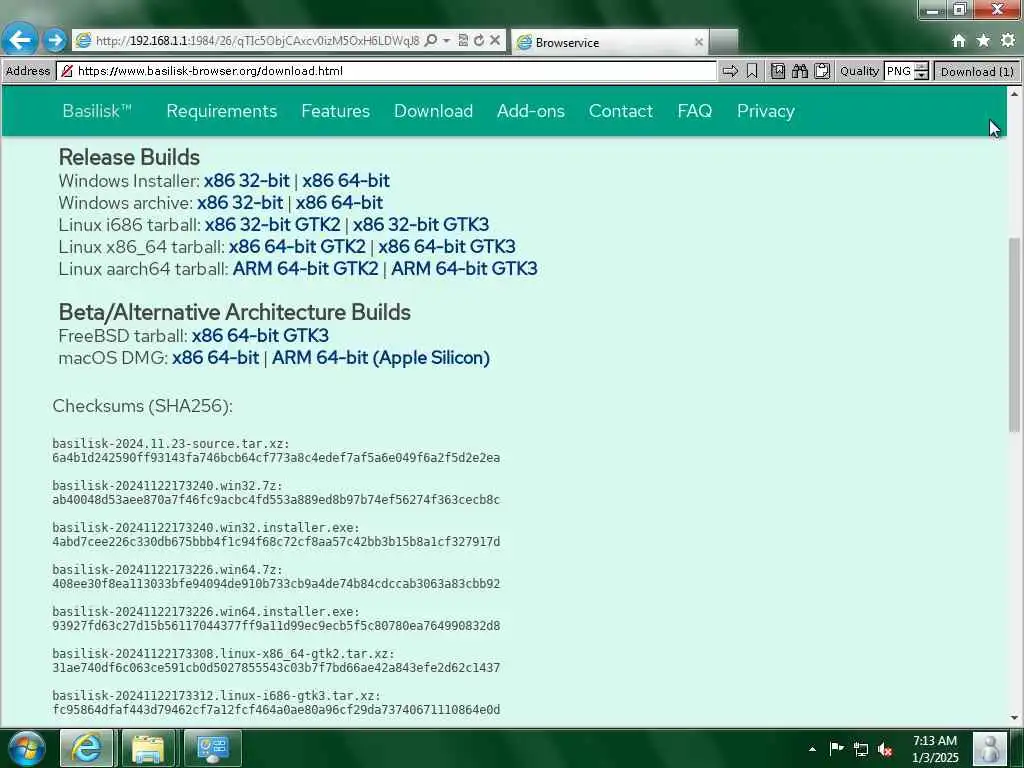1024x768 pixels.
Task: Download Linux i686 x86 32-bit GTK2 tarball
Action: click(x=272, y=225)
